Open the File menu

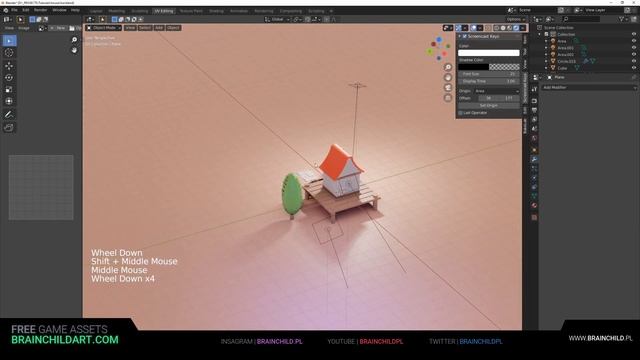click(14, 10)
